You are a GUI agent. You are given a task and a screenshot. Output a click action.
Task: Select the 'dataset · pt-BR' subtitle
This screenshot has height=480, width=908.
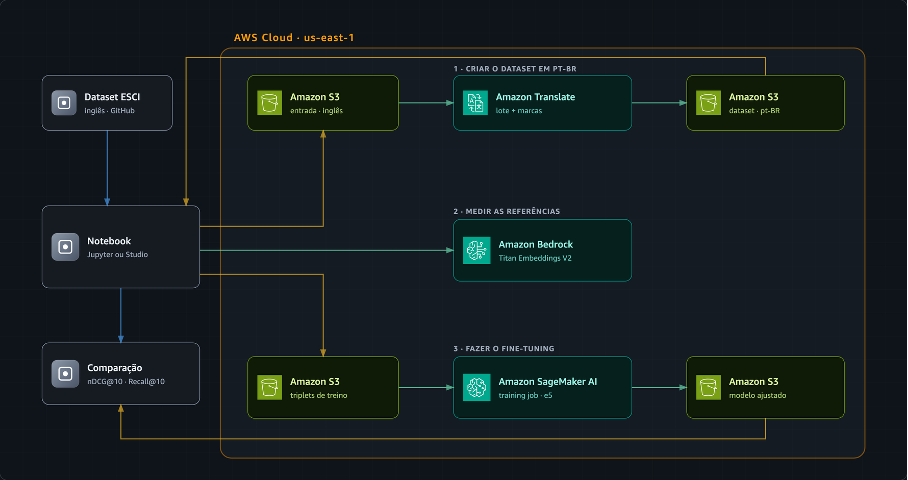tap(755, 111)
